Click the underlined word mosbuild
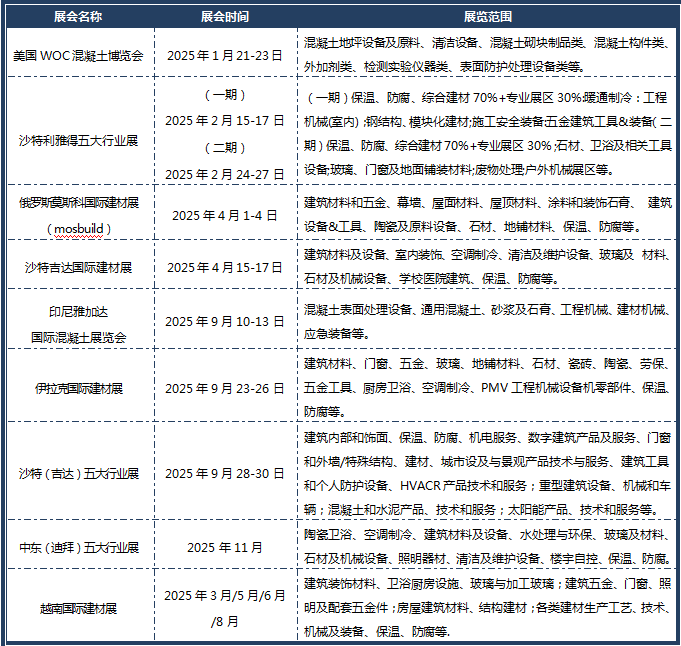This screenshot has width=681, height=646. coord(79,229)
